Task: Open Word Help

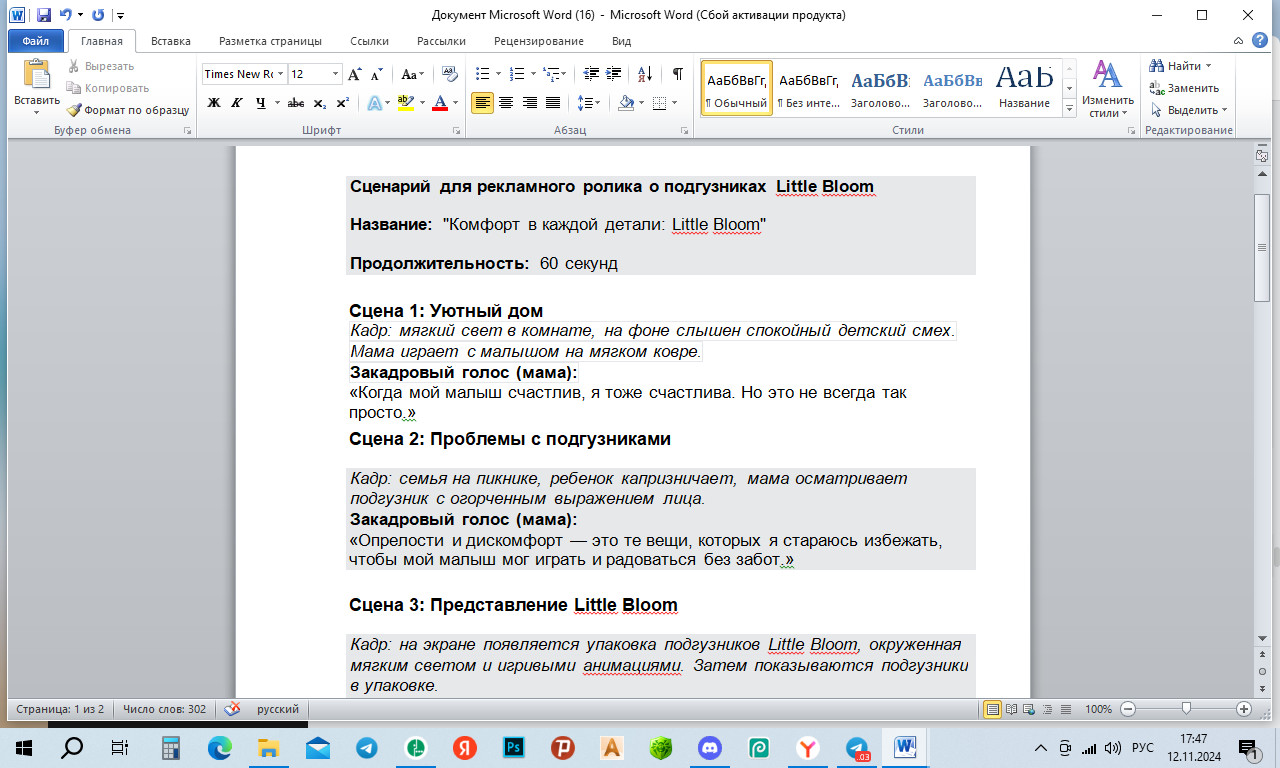Action: tap(1261, 41)
